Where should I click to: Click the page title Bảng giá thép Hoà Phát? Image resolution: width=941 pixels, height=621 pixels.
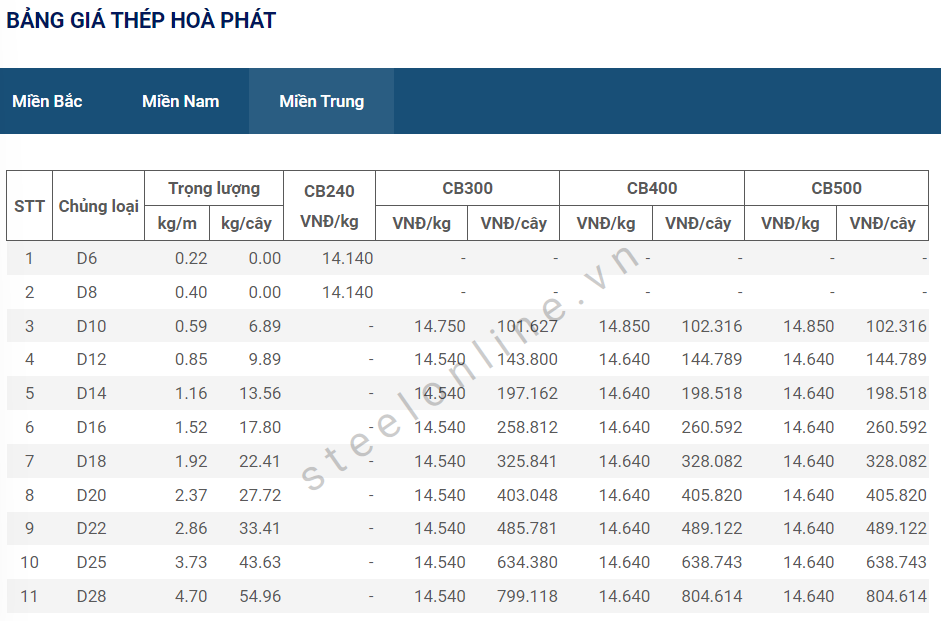click(141, 20)
